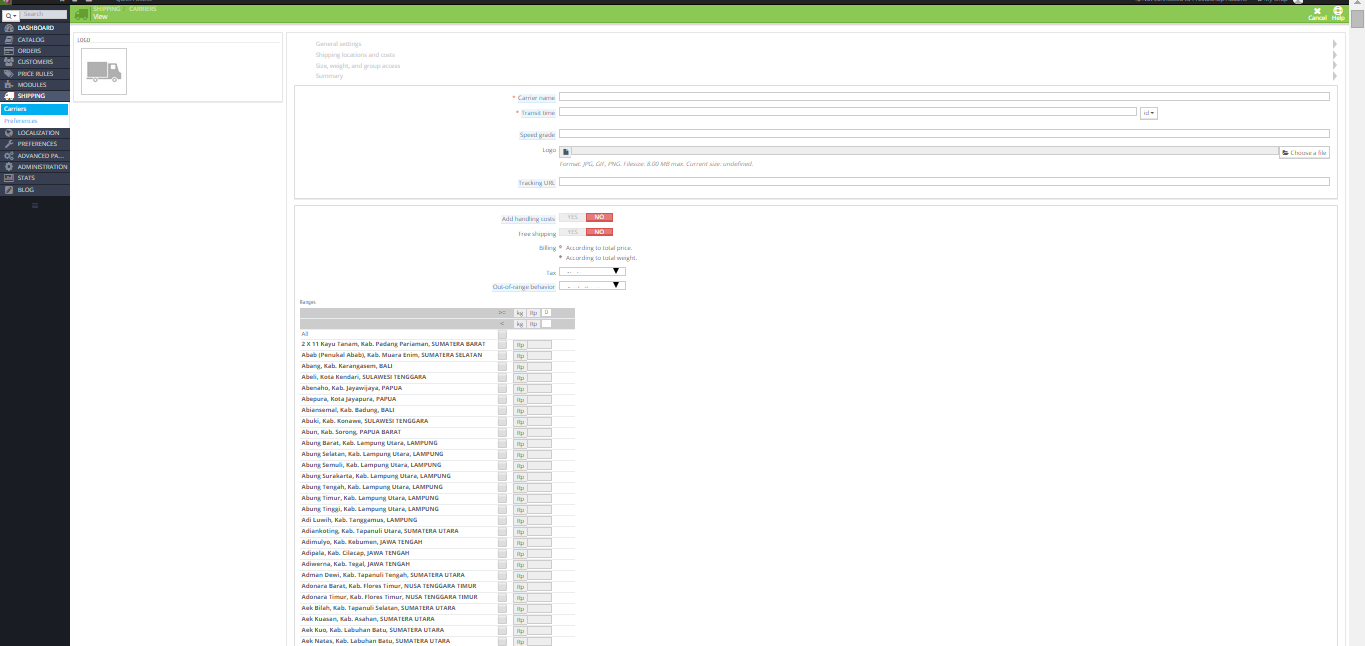
Task: Click the Customers people icon
Action: (x=9, y=62)
